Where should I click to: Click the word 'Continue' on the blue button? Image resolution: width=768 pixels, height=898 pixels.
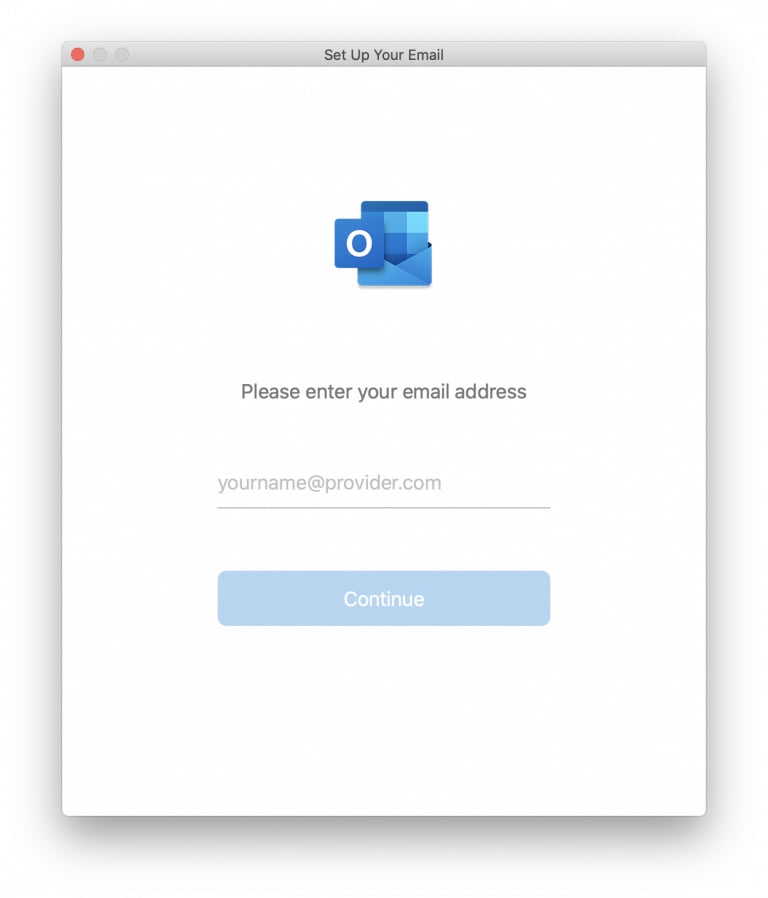384,599
